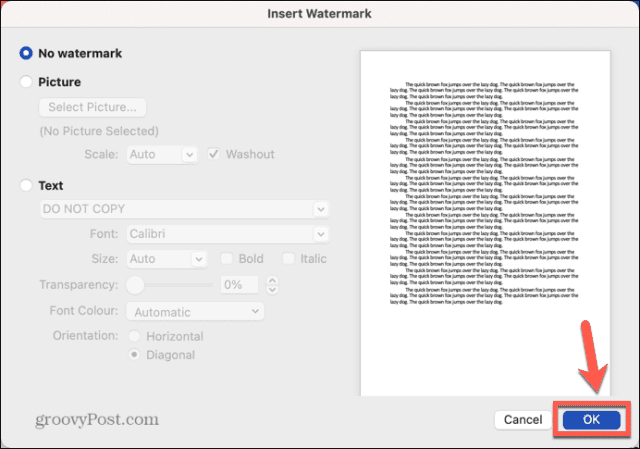Select Diagonal orientation
The width and height of the screenshot is (640, 449).
pos(133,354)
